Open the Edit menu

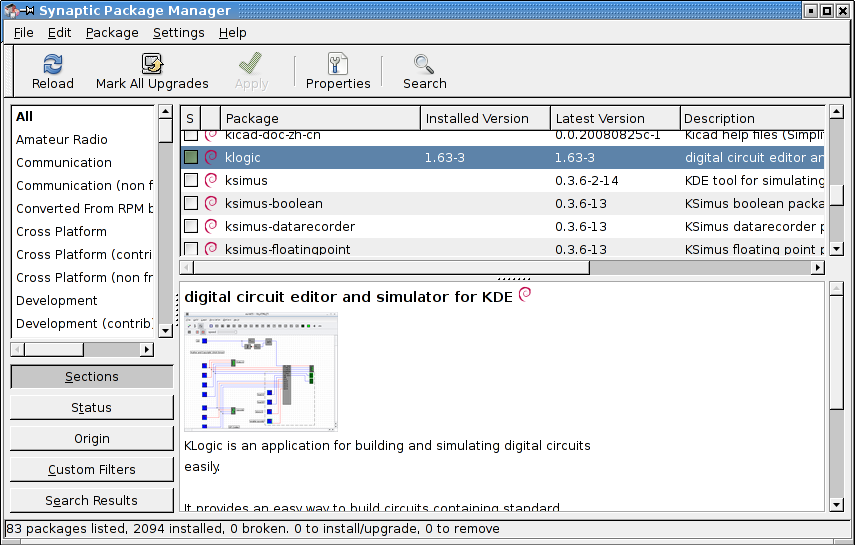click(x=59, y=33)
